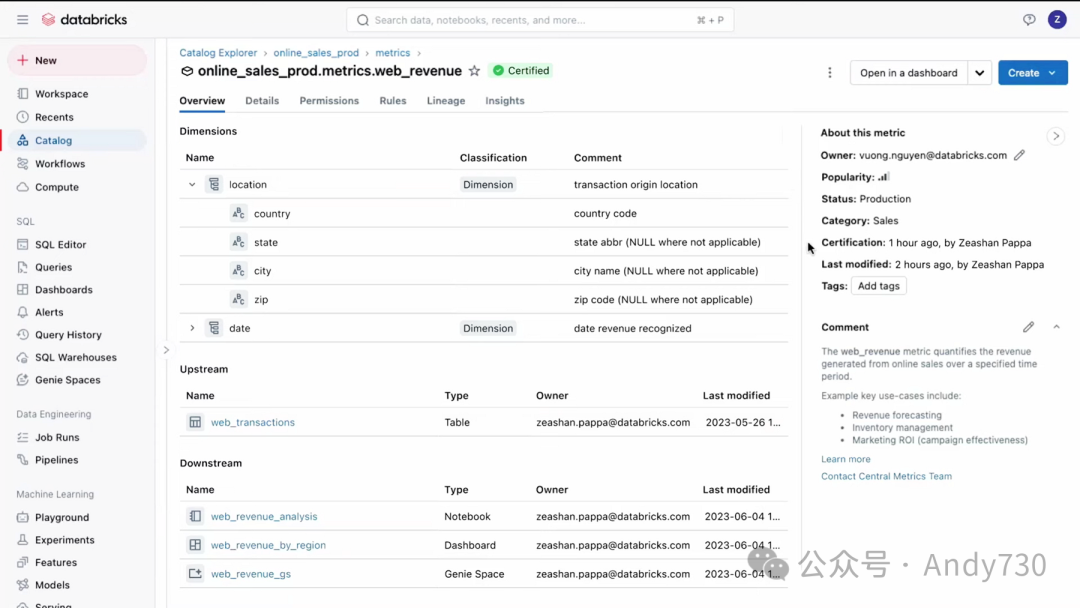This screenshot has height=608, width=1080.
Task: Open the assistant chat icon in header
Action: click(x=1029, y=20)
